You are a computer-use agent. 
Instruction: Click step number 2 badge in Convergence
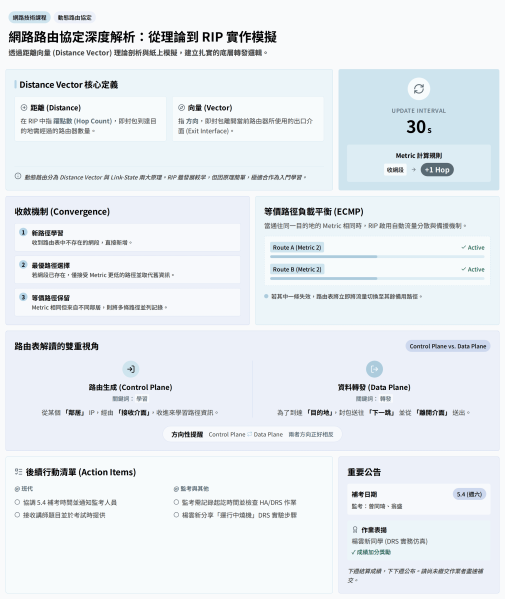pos(23,265)
